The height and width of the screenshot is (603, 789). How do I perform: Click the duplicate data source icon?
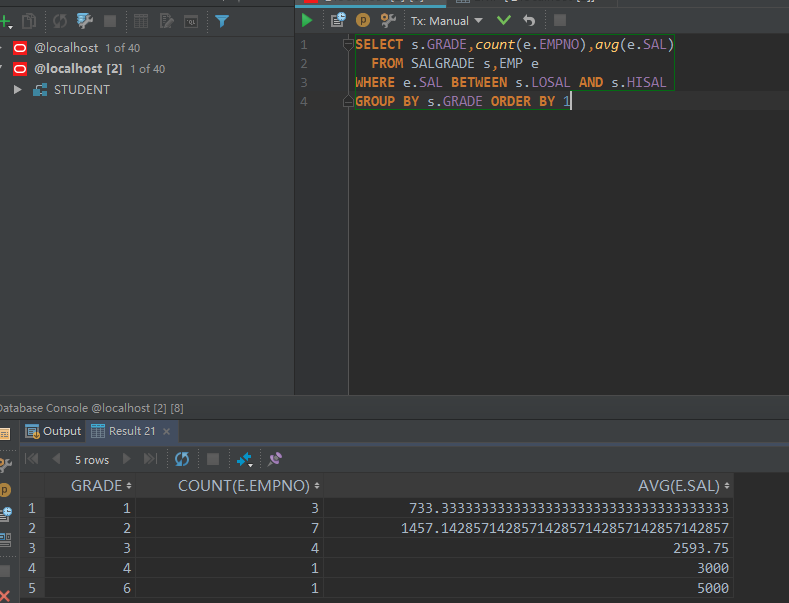(x=29, y=21)
